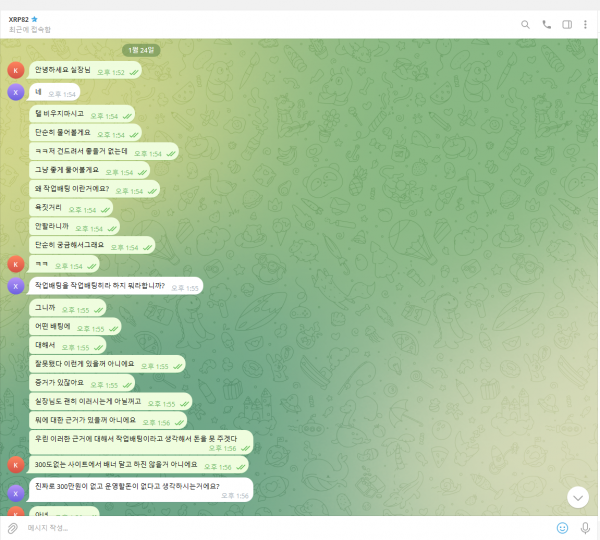Screen dimensions: 600x540
Task: Click the 1월 24일 date badge
Action: [x=141, y=50]
